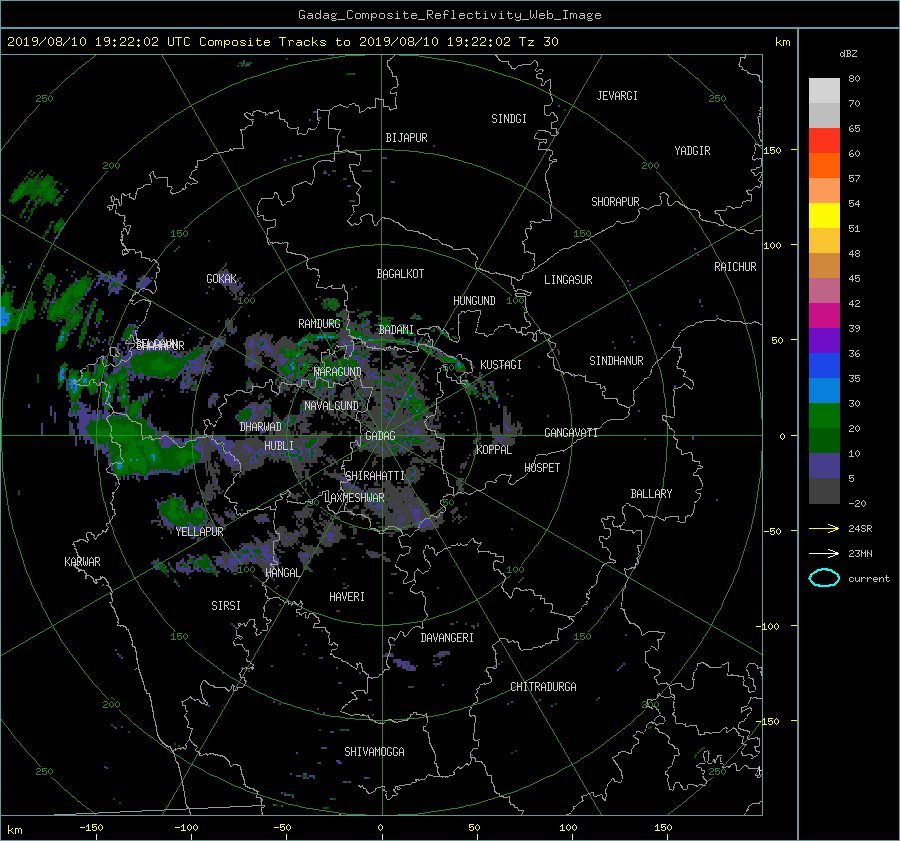Click the 24SR legend label
The height and width of the screenshot is (841, 900).
point(860,529)
